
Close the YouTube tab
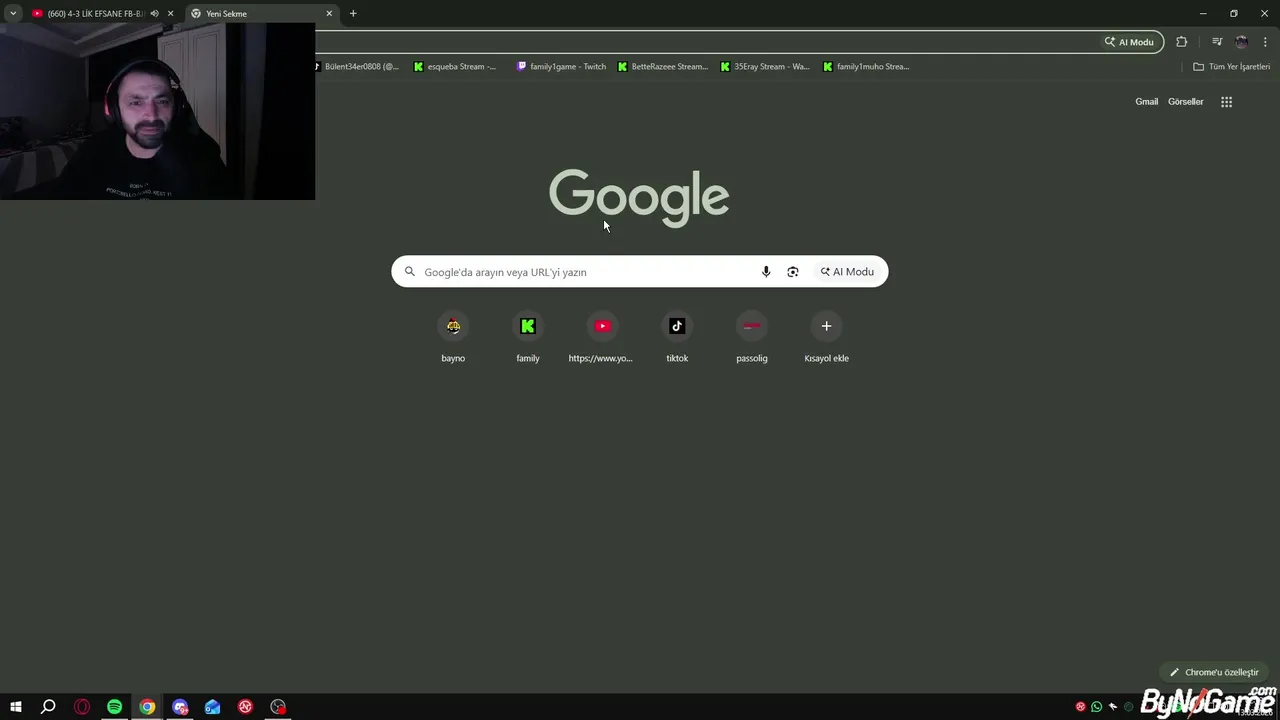(x=170, y=14)
